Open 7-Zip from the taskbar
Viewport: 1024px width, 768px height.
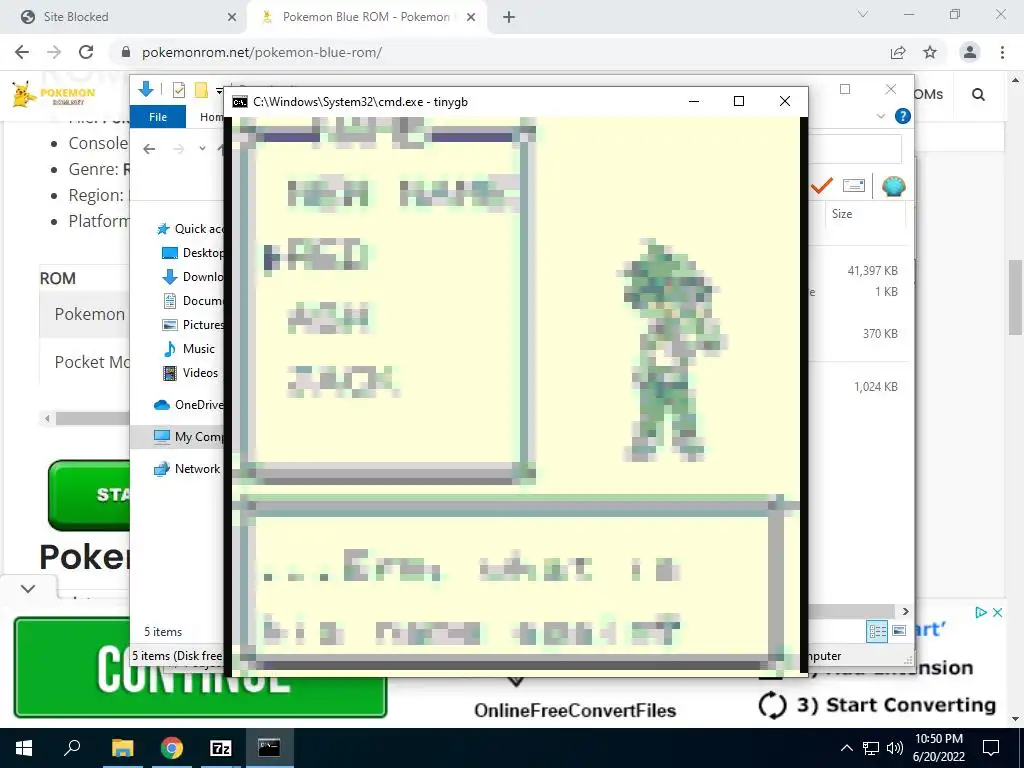point(221,748)
